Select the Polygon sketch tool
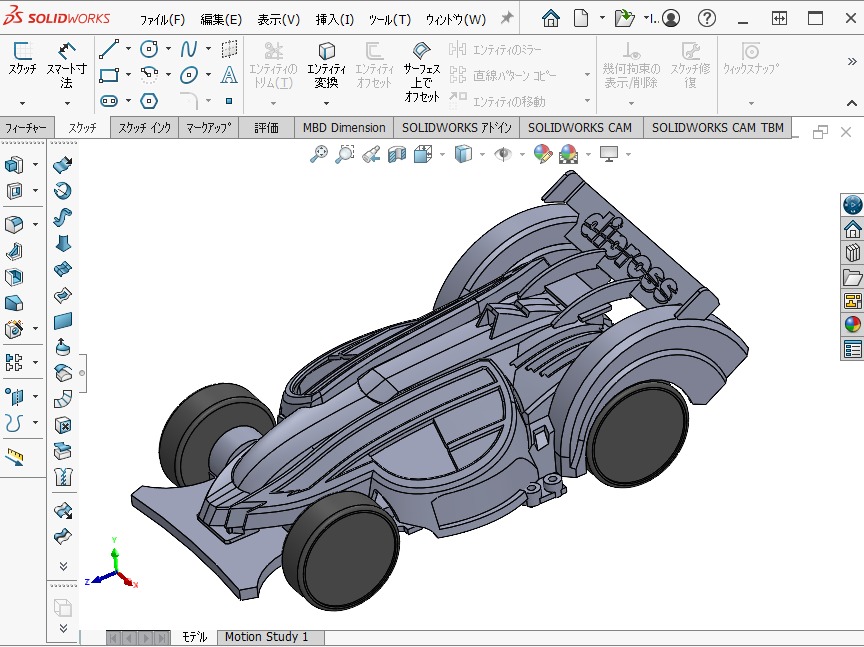 [149, 101]
